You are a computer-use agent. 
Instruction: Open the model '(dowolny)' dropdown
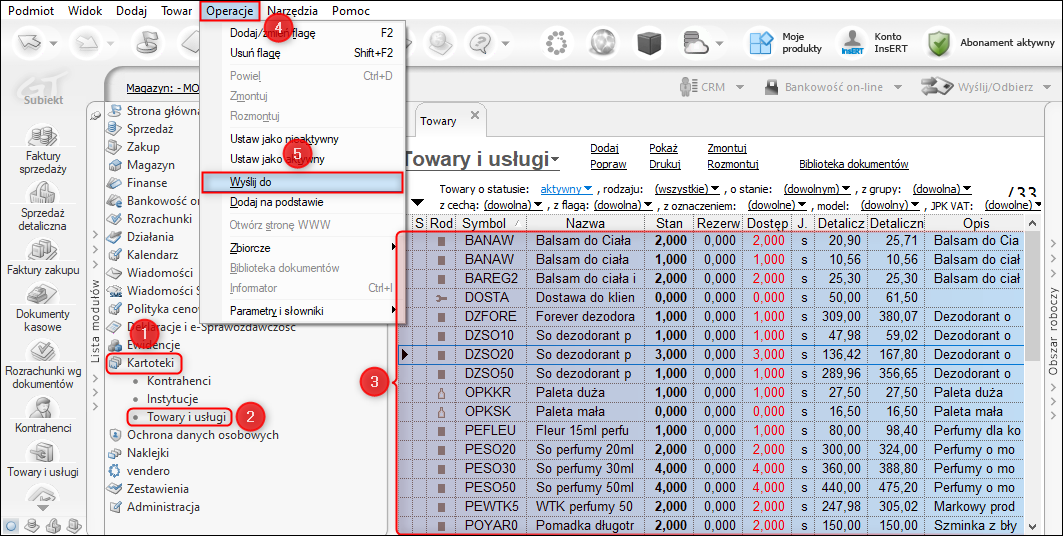coord(890,205)
